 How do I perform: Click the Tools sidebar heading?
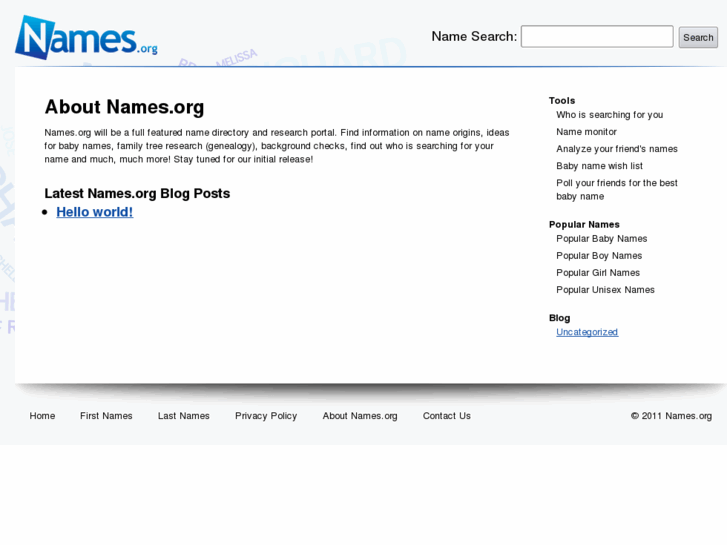coord(562,101)
